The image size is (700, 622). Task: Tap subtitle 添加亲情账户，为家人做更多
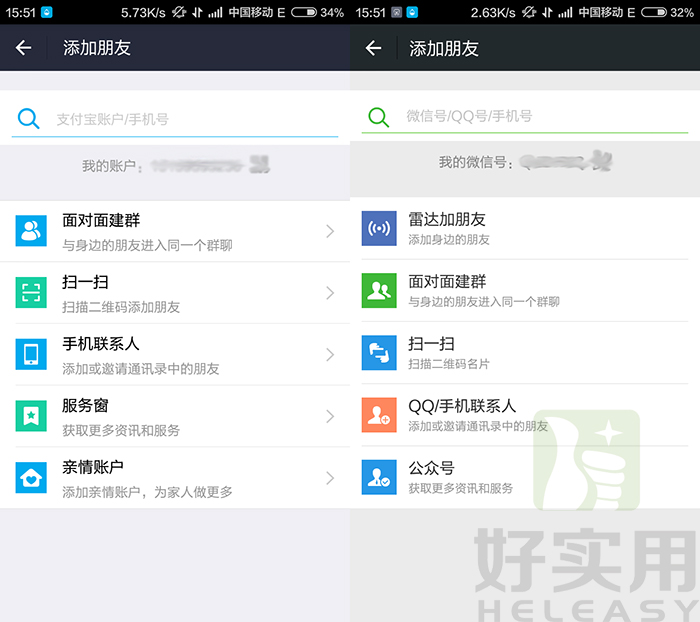point(147,492)
